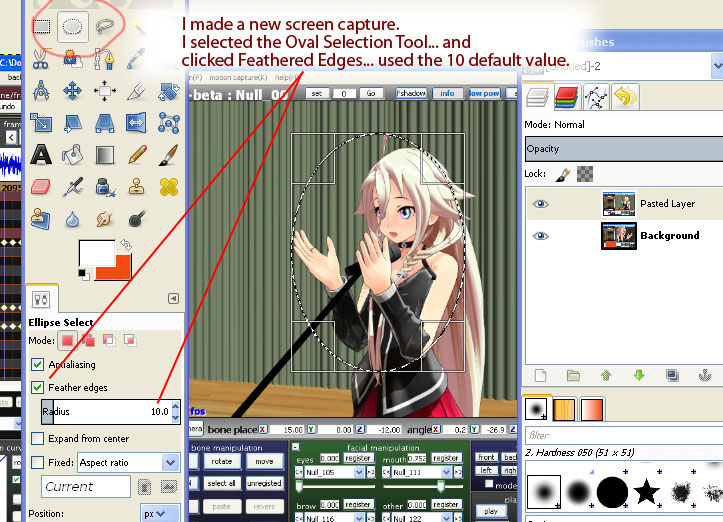
Task: Select the Move tool
Action: 72,91
